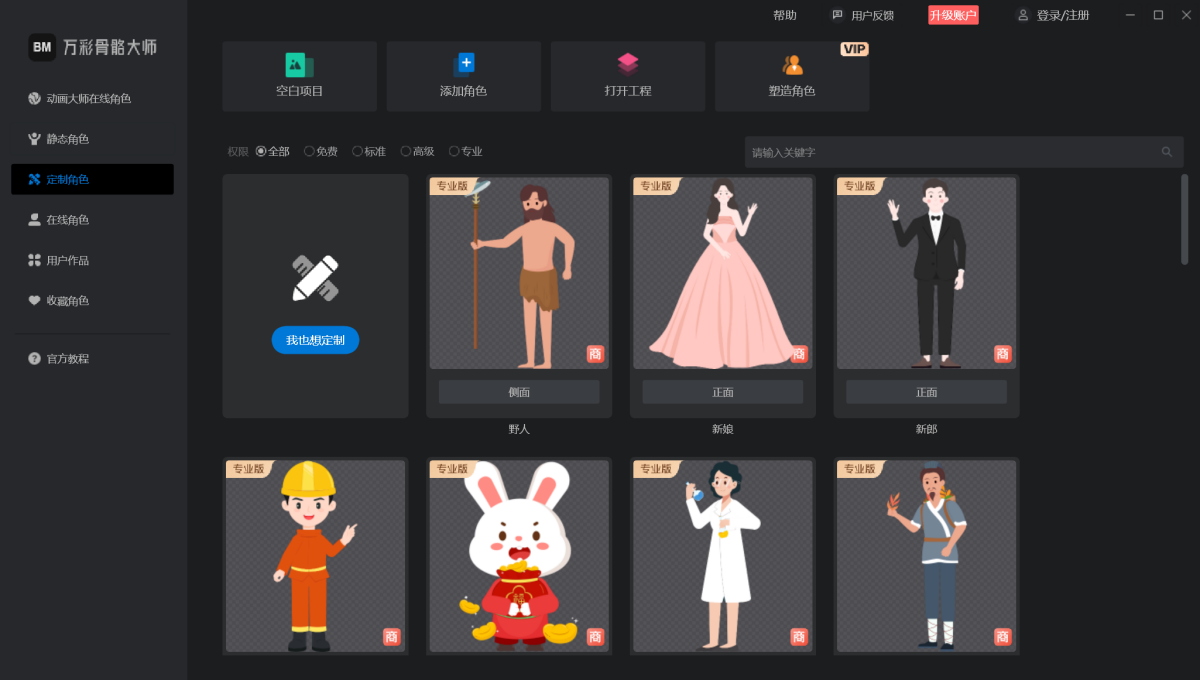Go to 在线角色 sidebar section
The height and width of the screenshot is (680, 1200).
67,220
